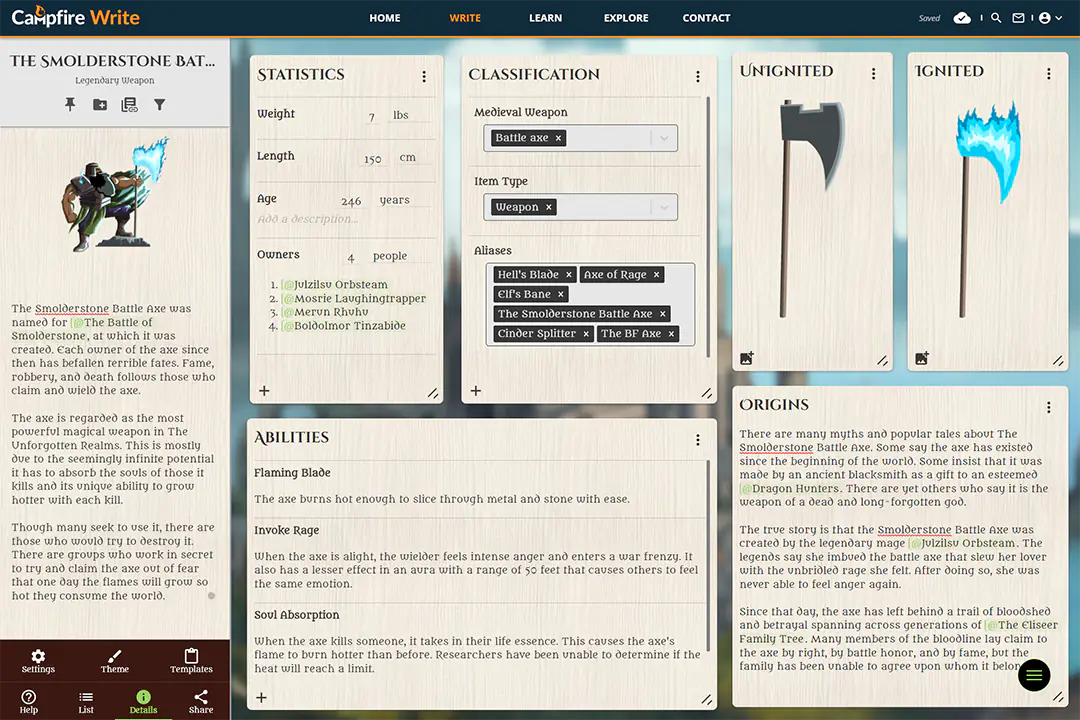Image resolution: width=1080 pixels, height=720 pixels.
Task: Add a new Ability with the plus button
Action: pos(261,697)
